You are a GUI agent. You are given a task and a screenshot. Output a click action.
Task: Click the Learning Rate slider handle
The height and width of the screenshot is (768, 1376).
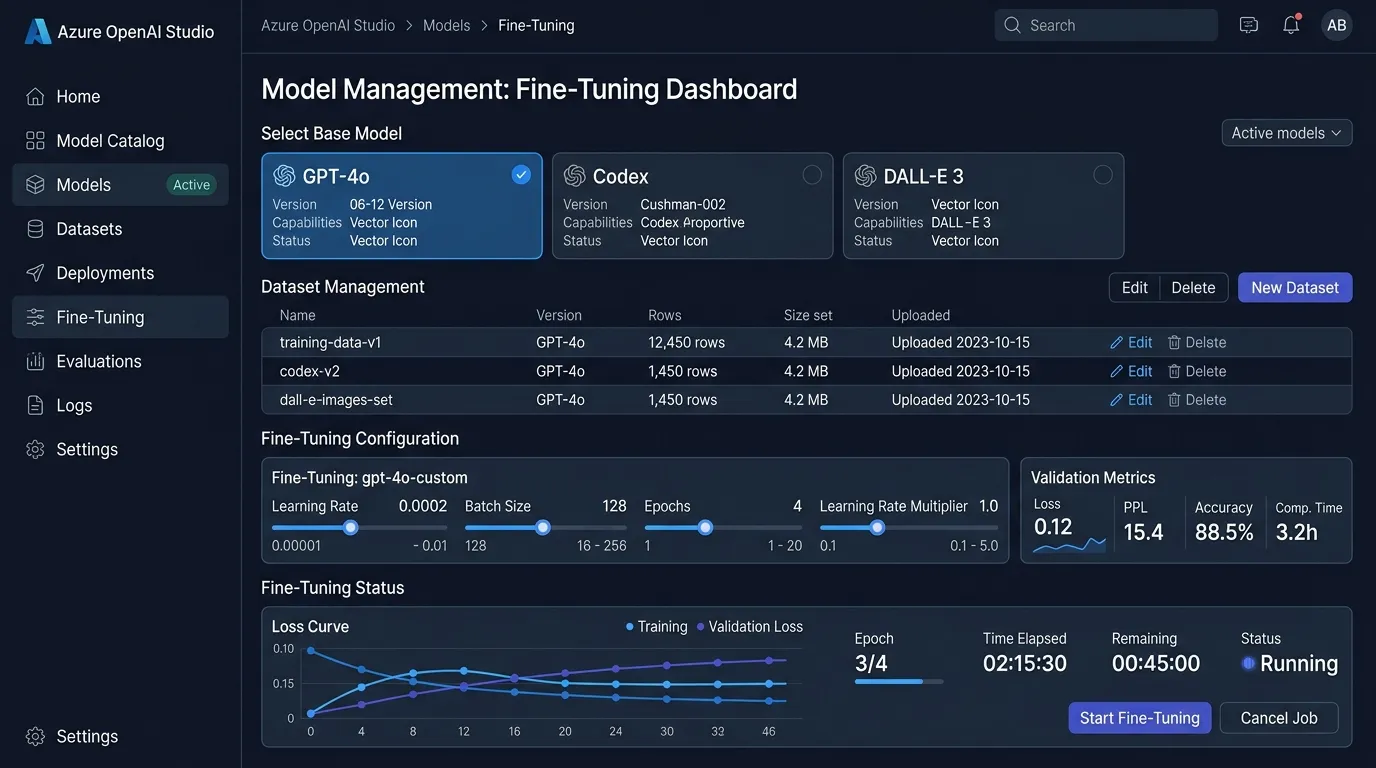coord(350,527)
